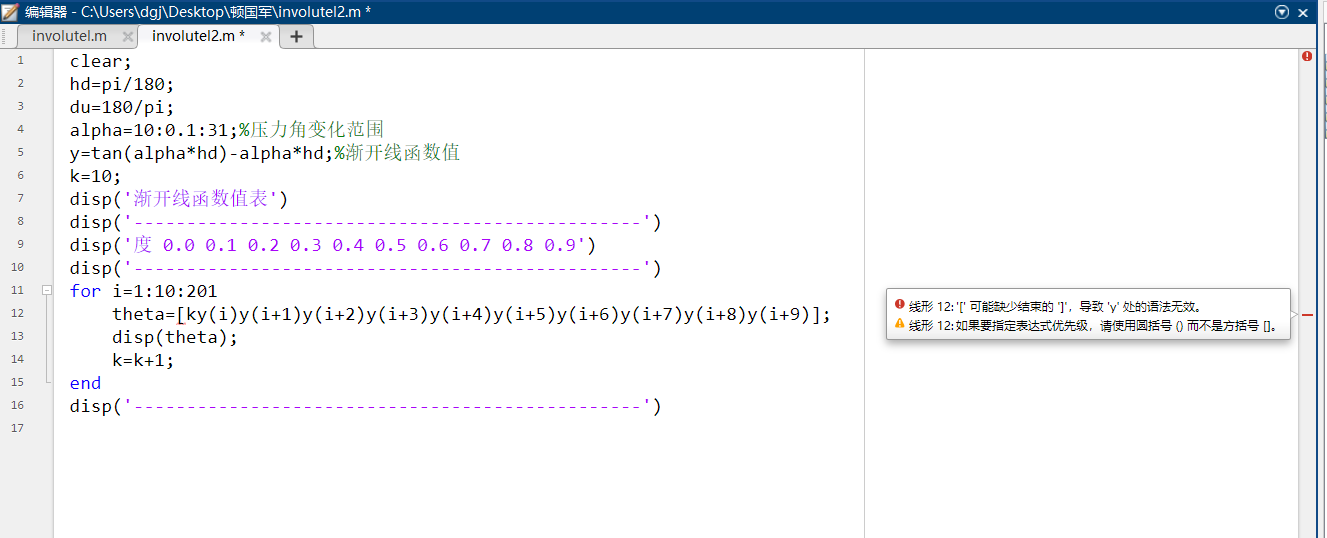Viewport: 1327px width, 538px height.
Task: Close the involutel.m tab
Action: pyautogui.click(x=128, y=36)
